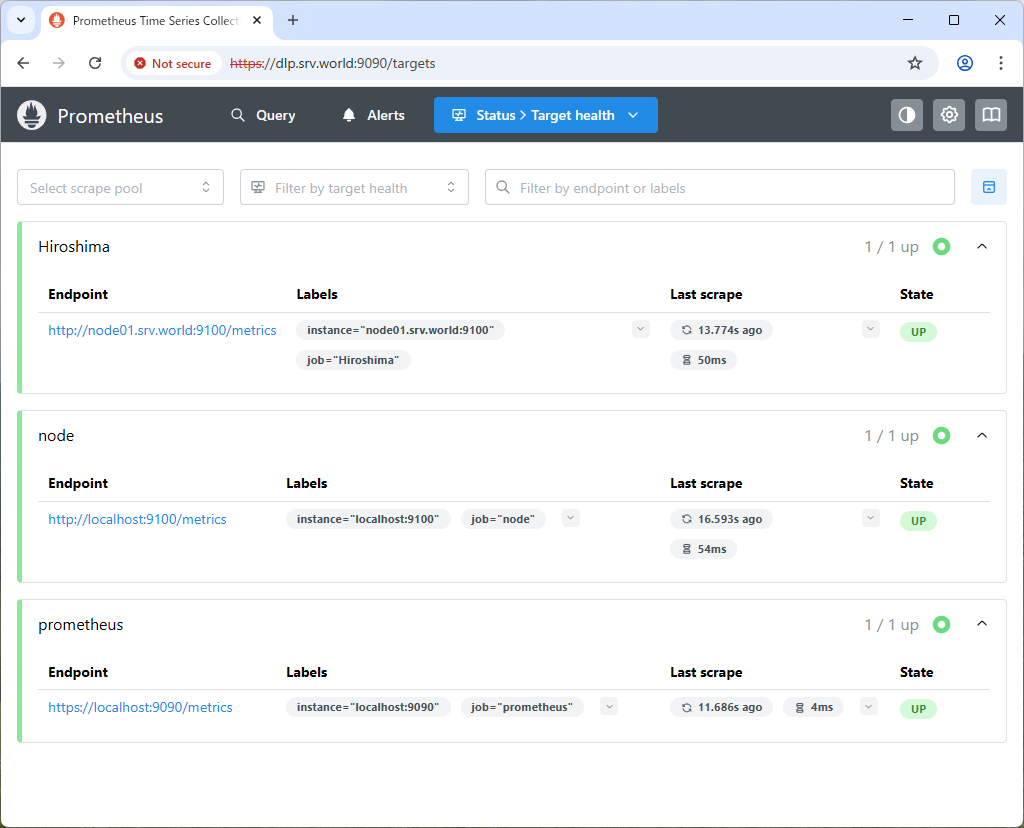
Task: Click the 1 / 1 up count for node
Action: [891, 436]
